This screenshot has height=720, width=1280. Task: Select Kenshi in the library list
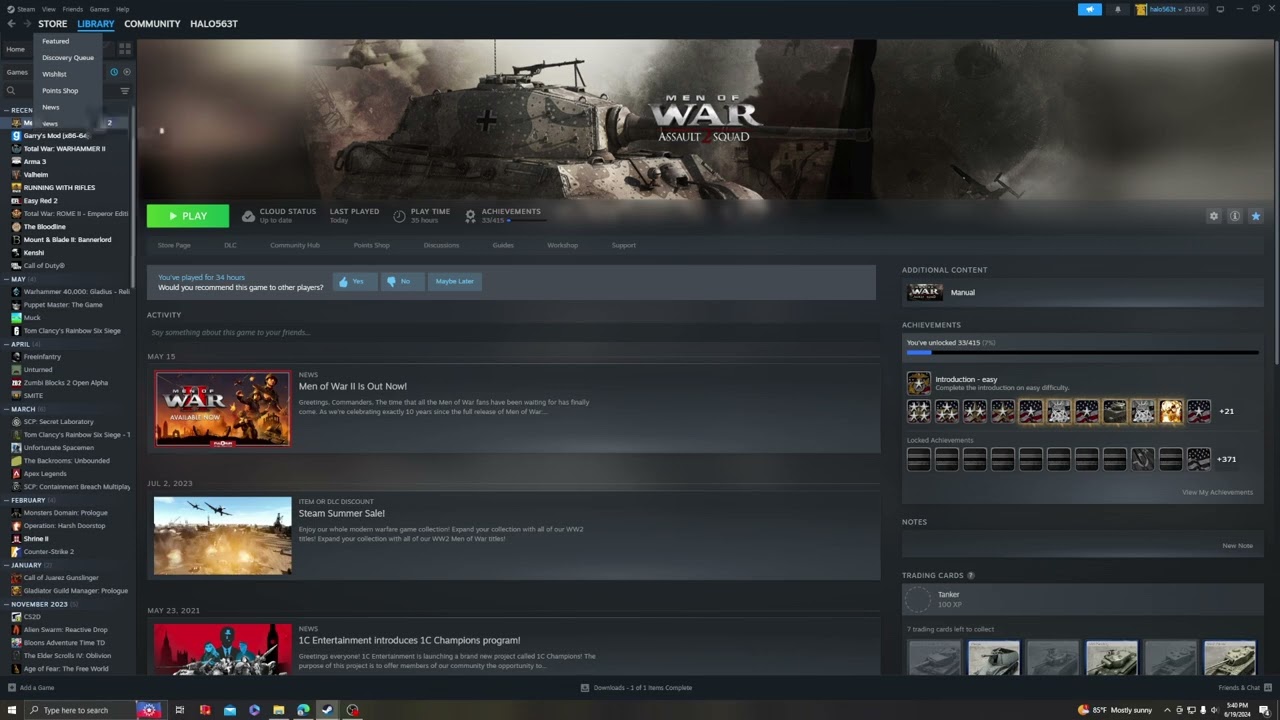click(x=33, y=252)
